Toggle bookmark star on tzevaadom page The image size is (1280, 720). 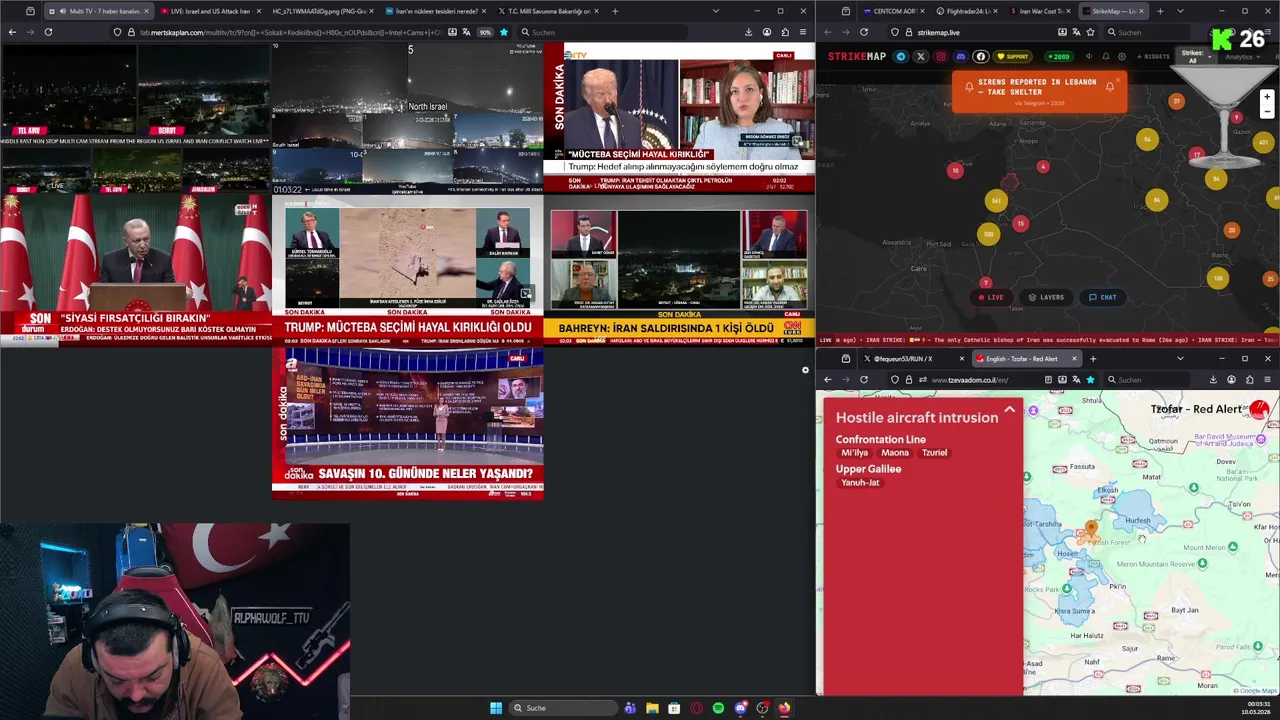[1090, 380]
